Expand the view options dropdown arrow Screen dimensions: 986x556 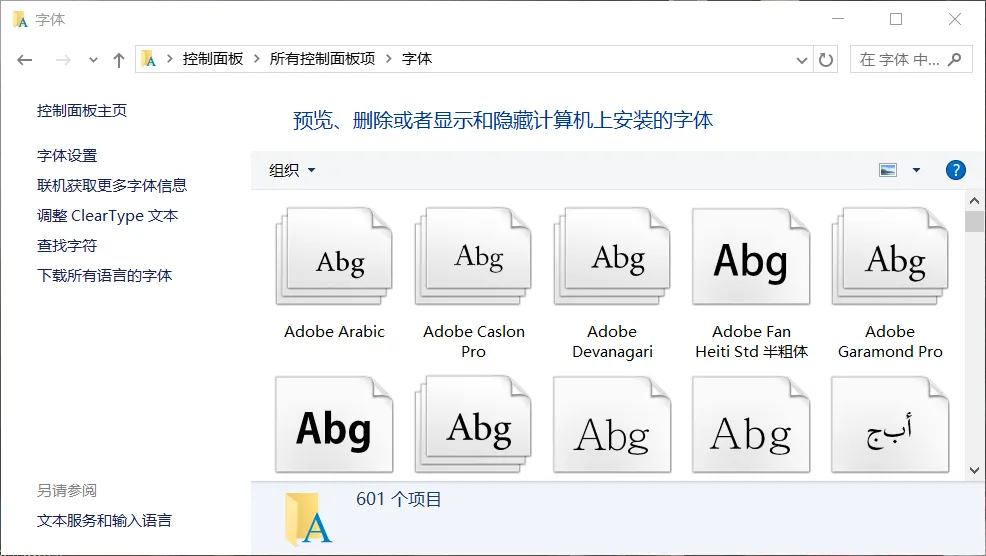pyautogui.click(x=916, y=170)
